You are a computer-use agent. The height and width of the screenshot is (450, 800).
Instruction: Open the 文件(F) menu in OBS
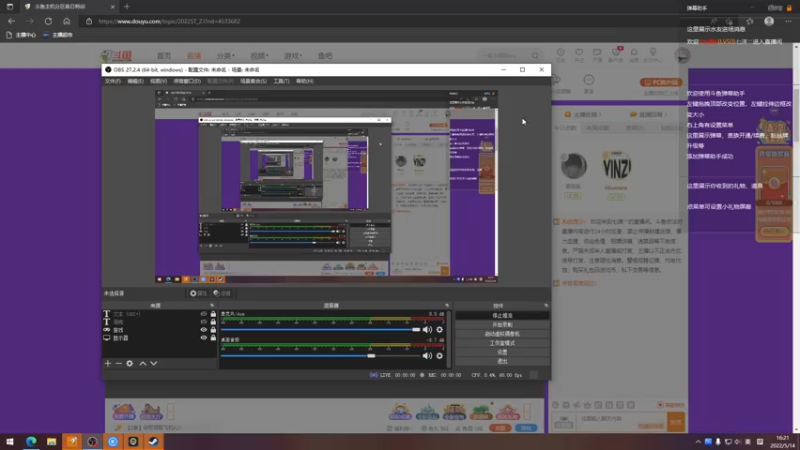coord(113,81)
